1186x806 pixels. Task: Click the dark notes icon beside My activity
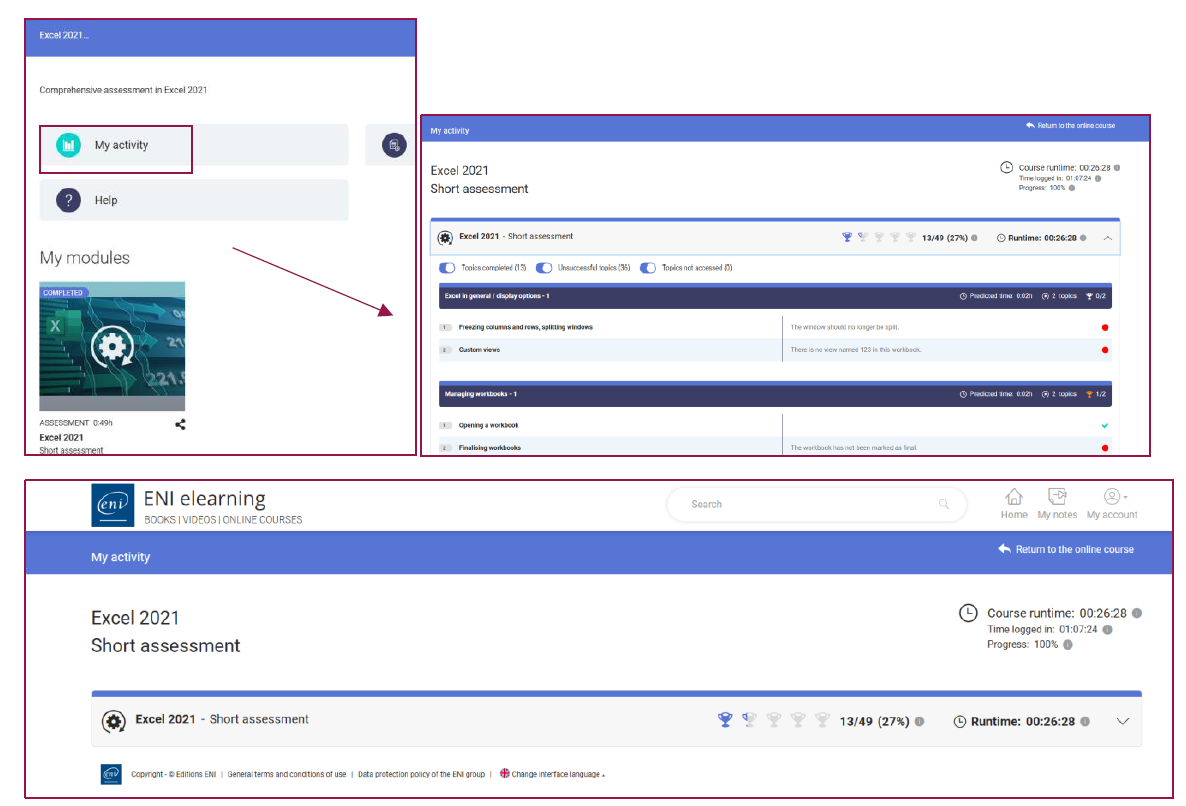click(x=393, y=145)
